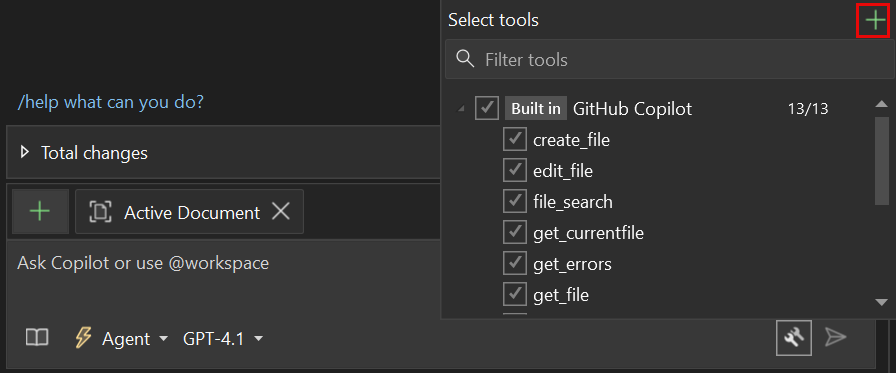This screenshot has width=896, height=373.
Task: Click the get_errors label
Action: coord(572,264)
